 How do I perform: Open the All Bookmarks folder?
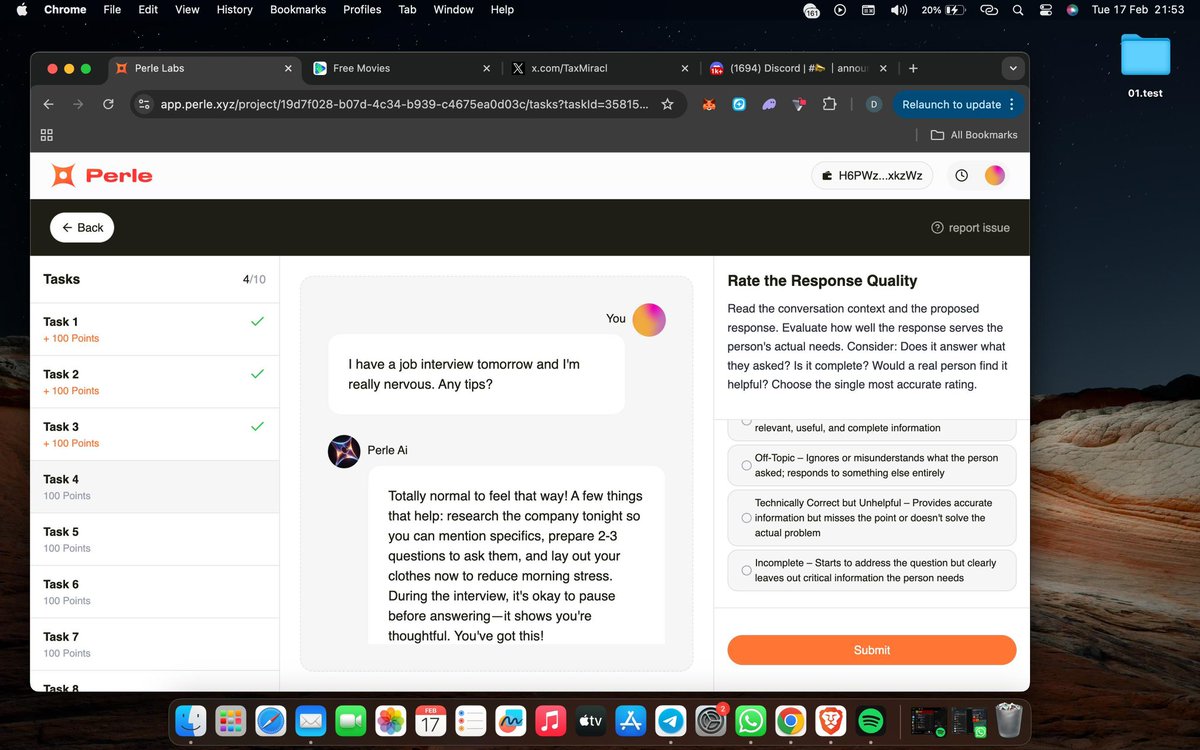click(974, 135)
